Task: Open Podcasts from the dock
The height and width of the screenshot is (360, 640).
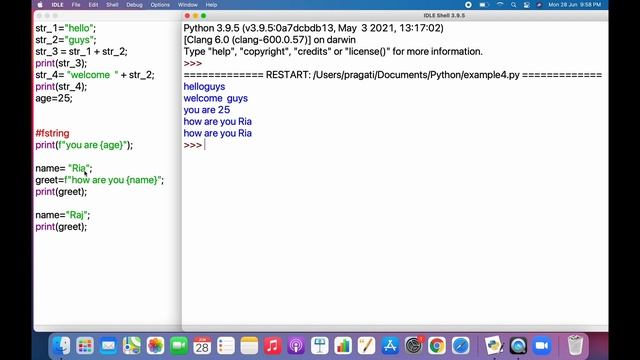Action: 296,346
